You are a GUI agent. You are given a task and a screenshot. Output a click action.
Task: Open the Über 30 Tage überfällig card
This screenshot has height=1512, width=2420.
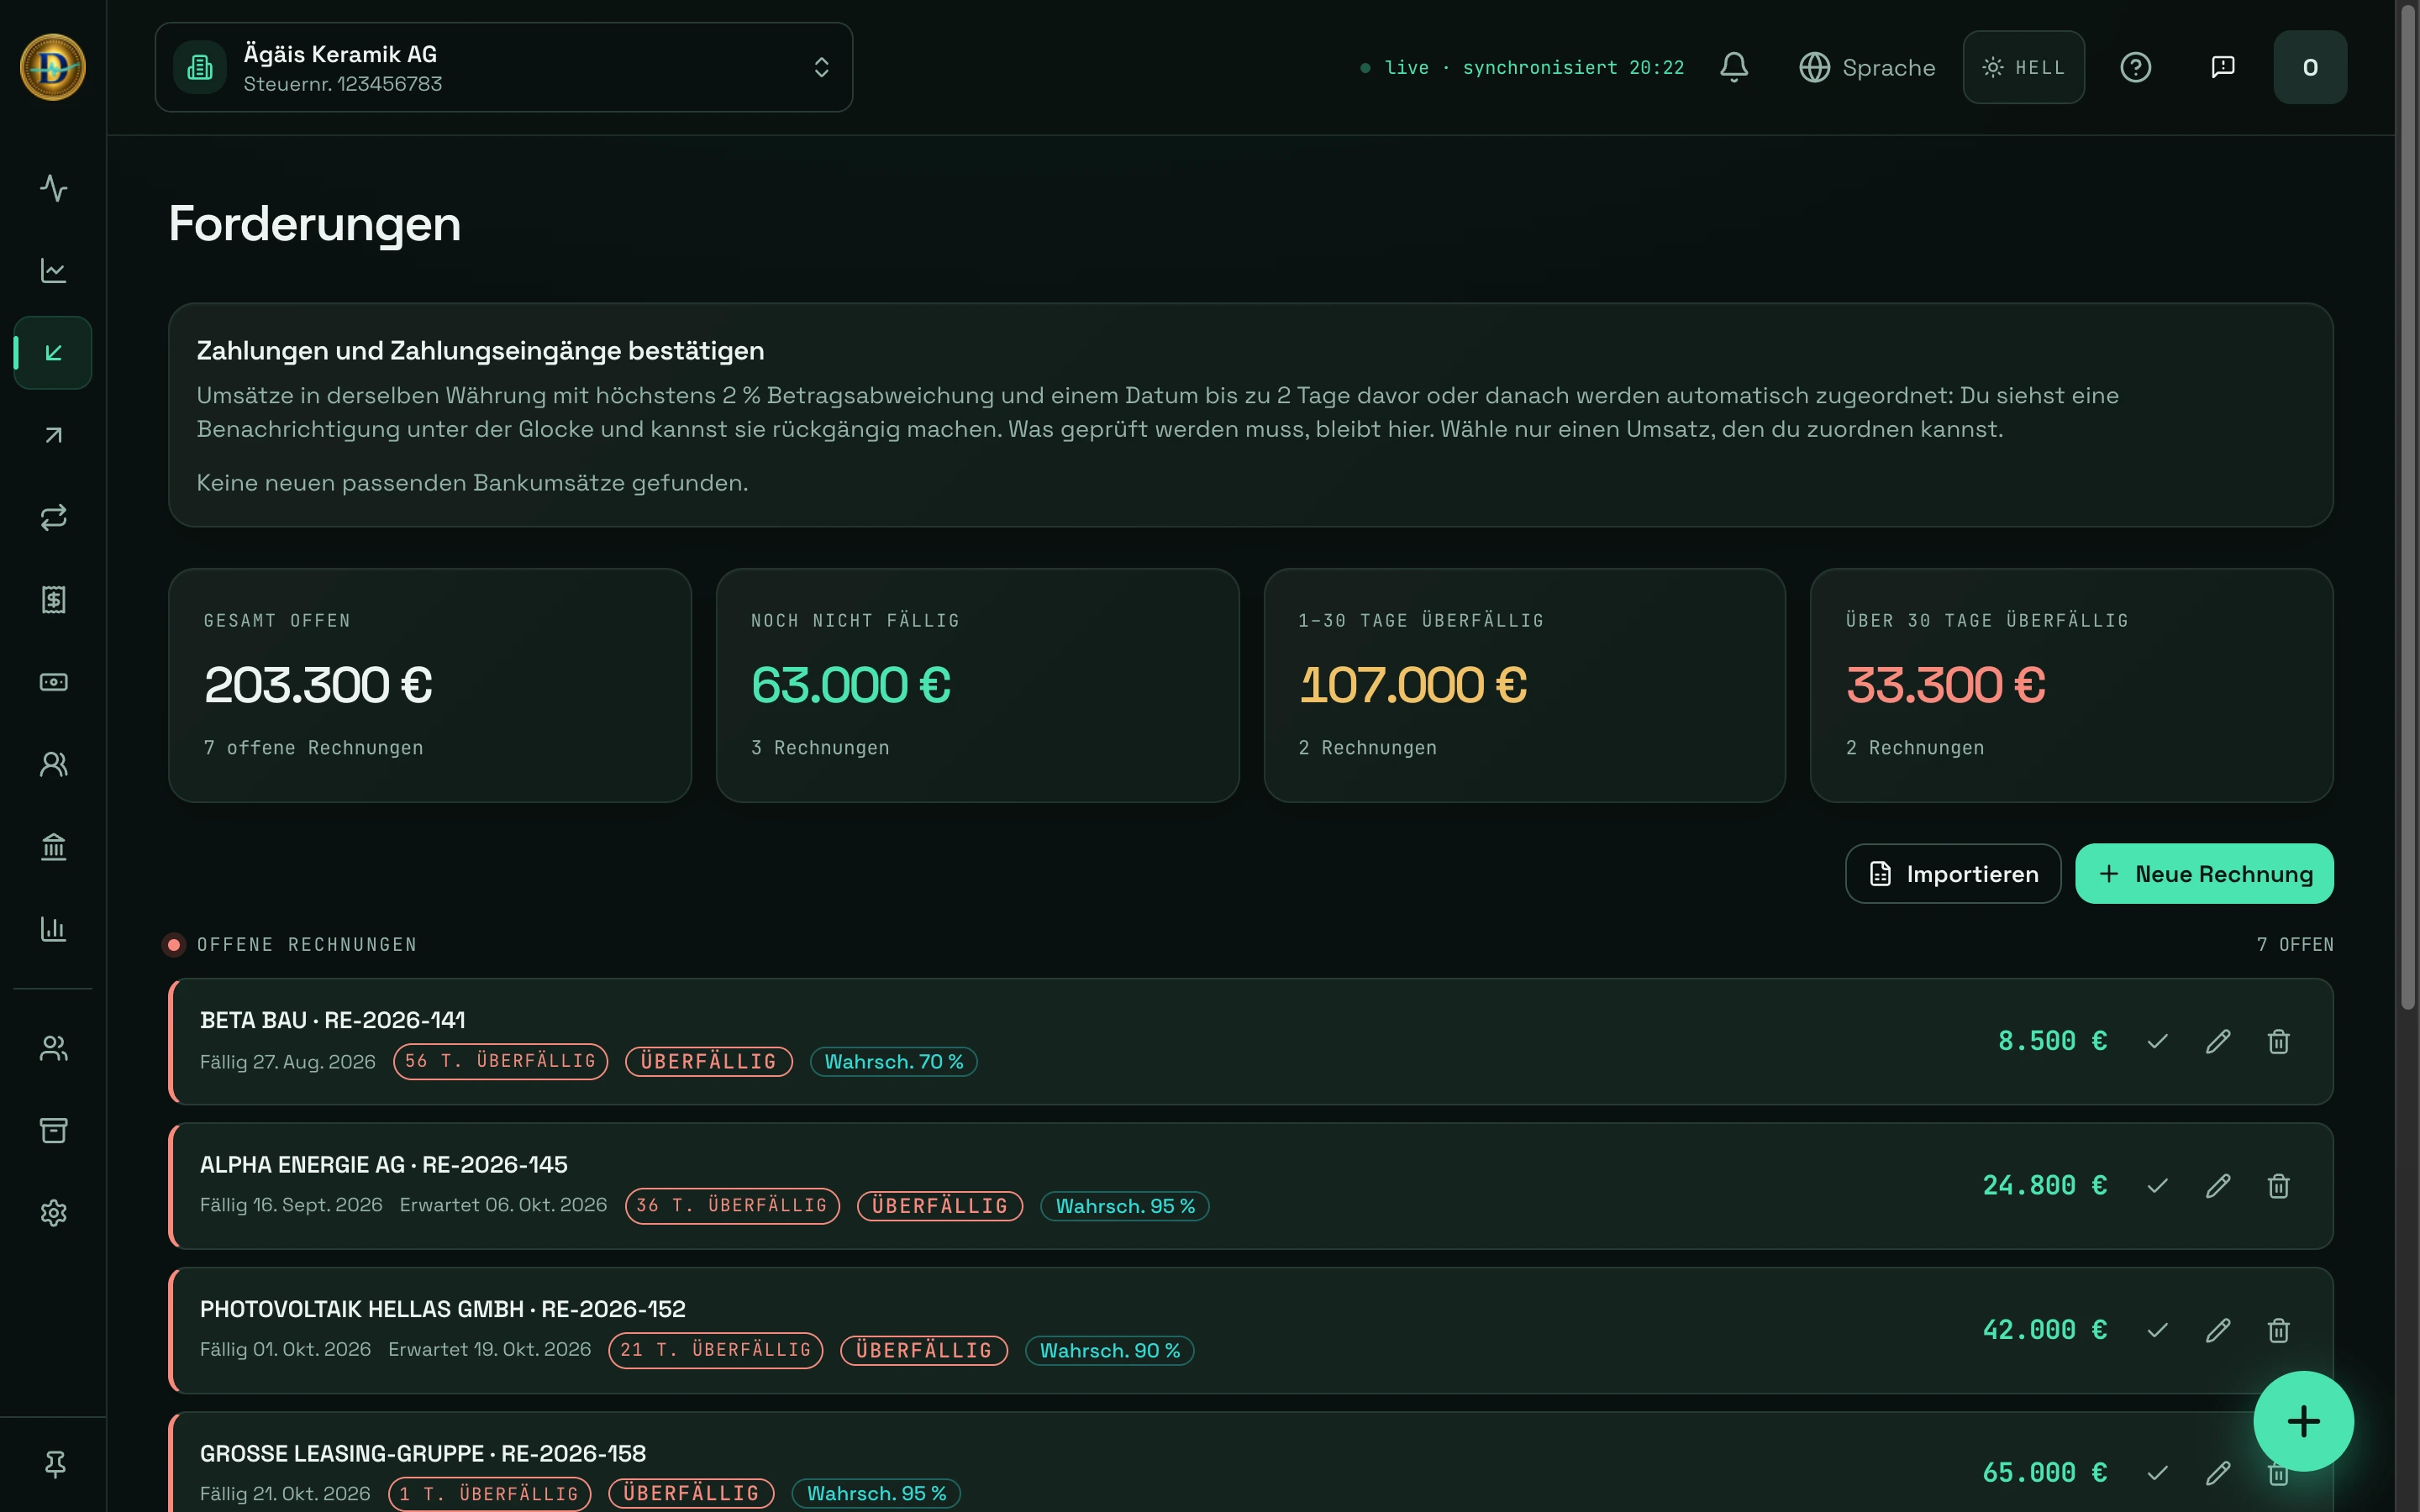[2071, 685]
